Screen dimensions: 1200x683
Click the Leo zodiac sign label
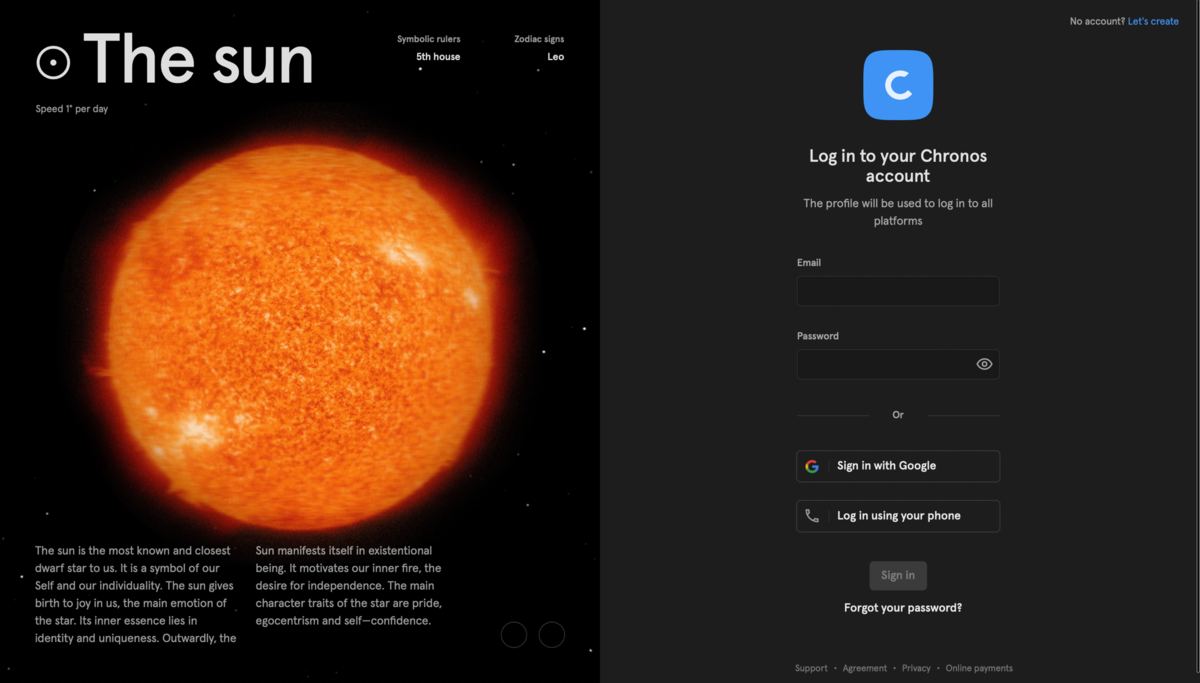point(556,57)
